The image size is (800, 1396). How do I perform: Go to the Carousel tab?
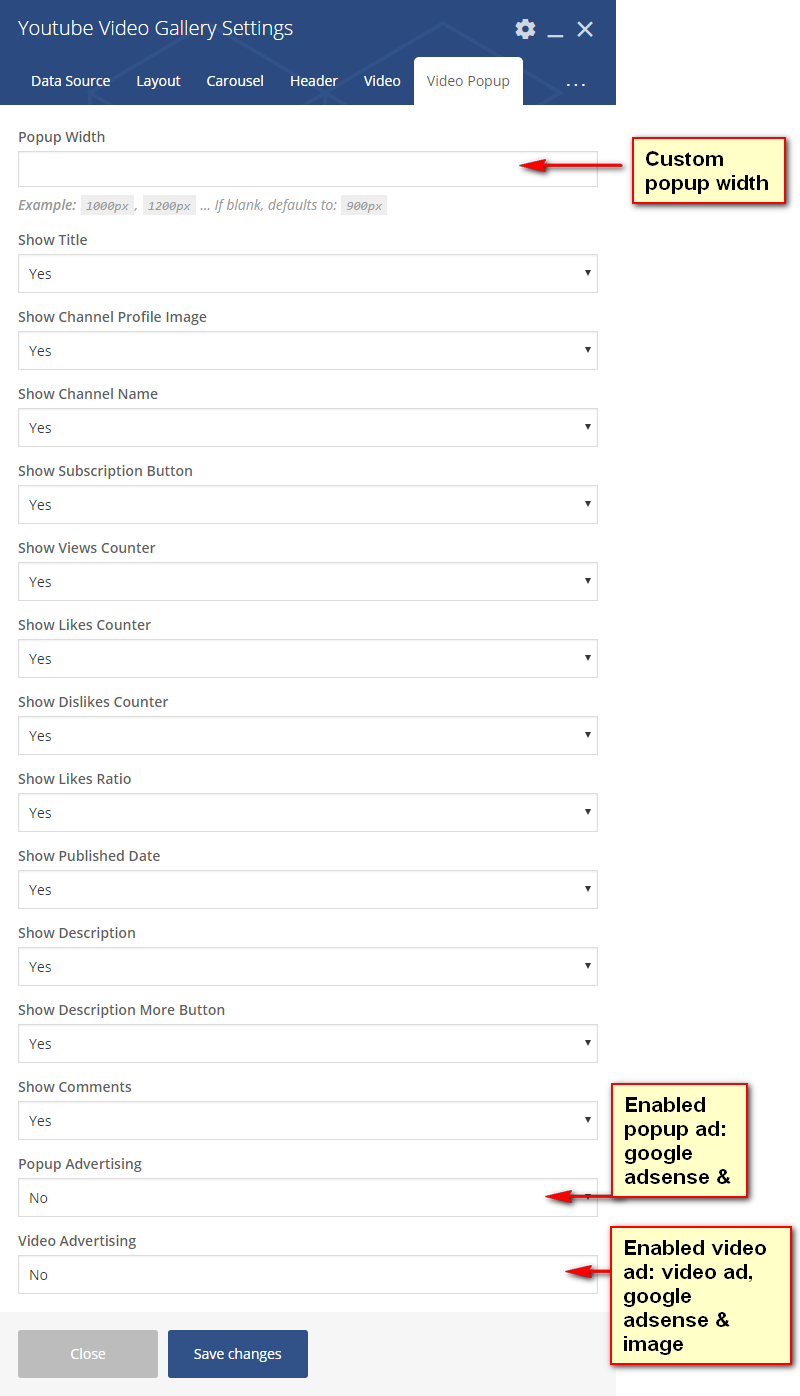click(x=235, y=81)
